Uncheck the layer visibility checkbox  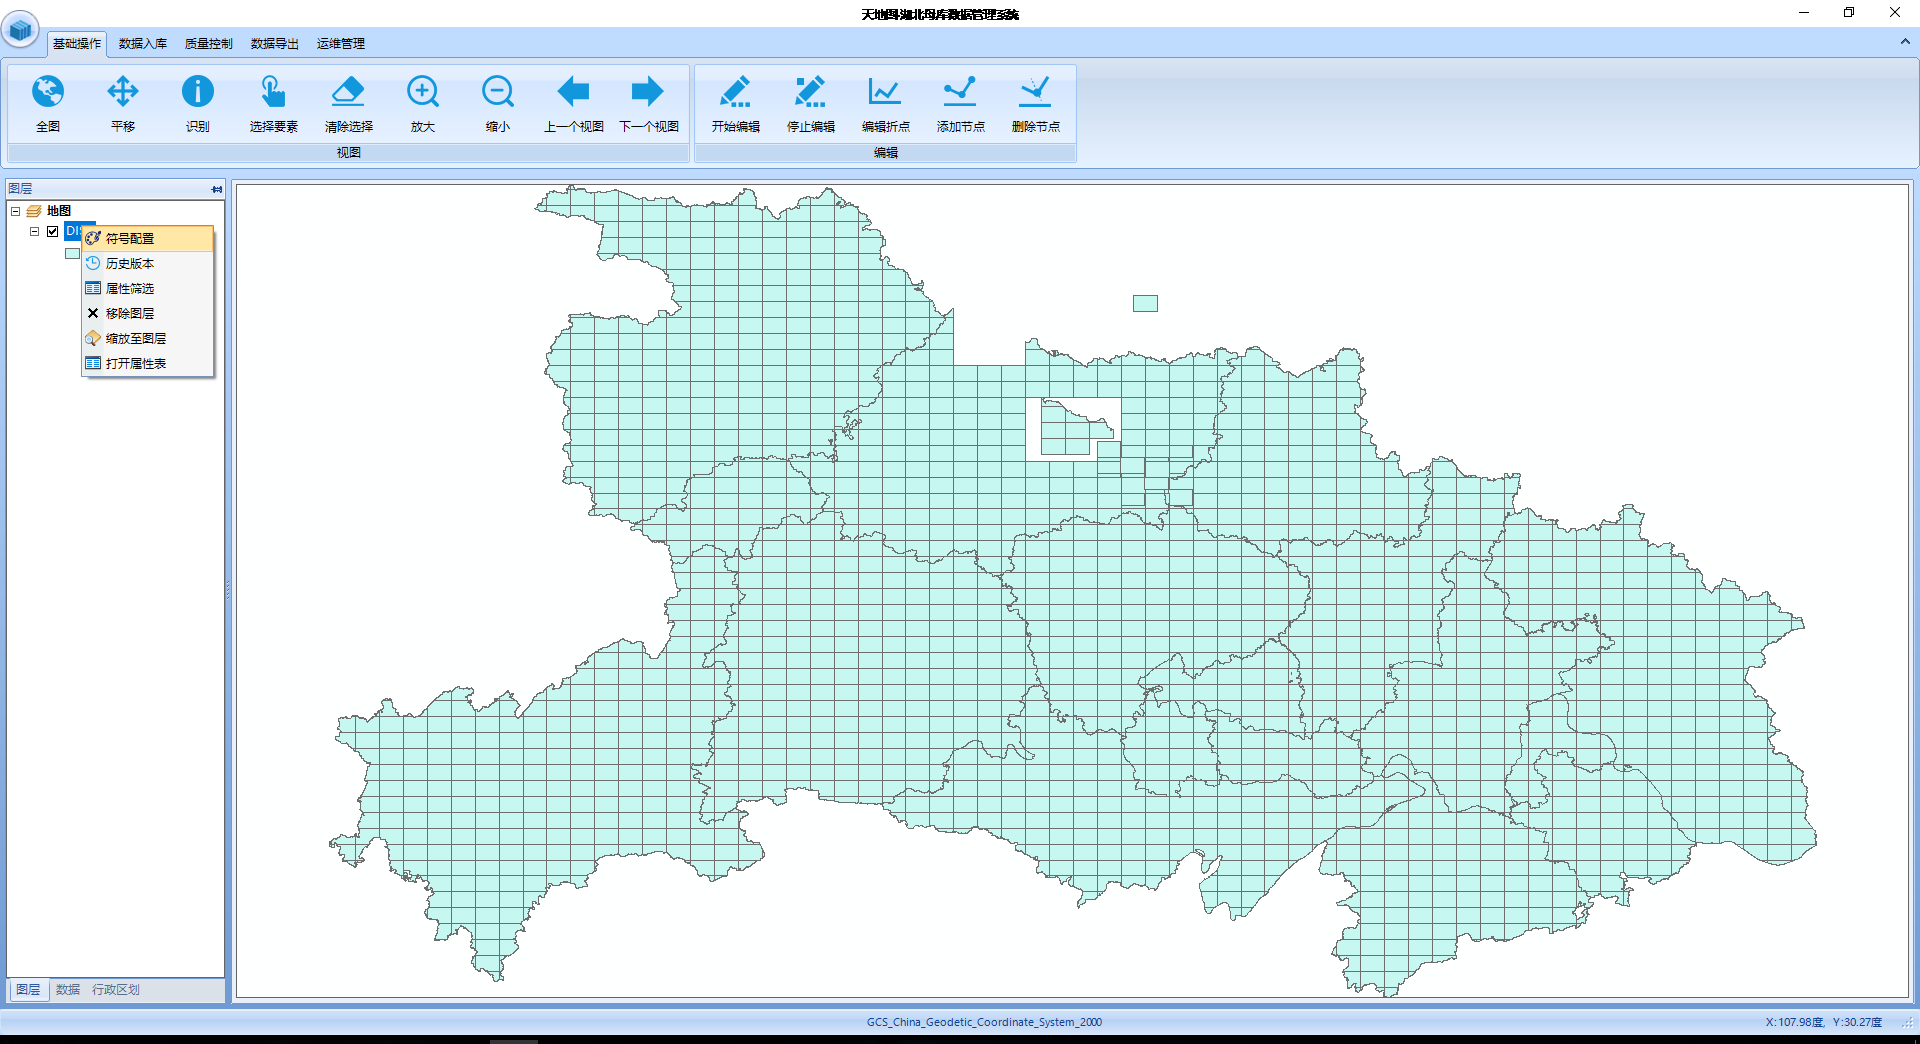[53, 231]
